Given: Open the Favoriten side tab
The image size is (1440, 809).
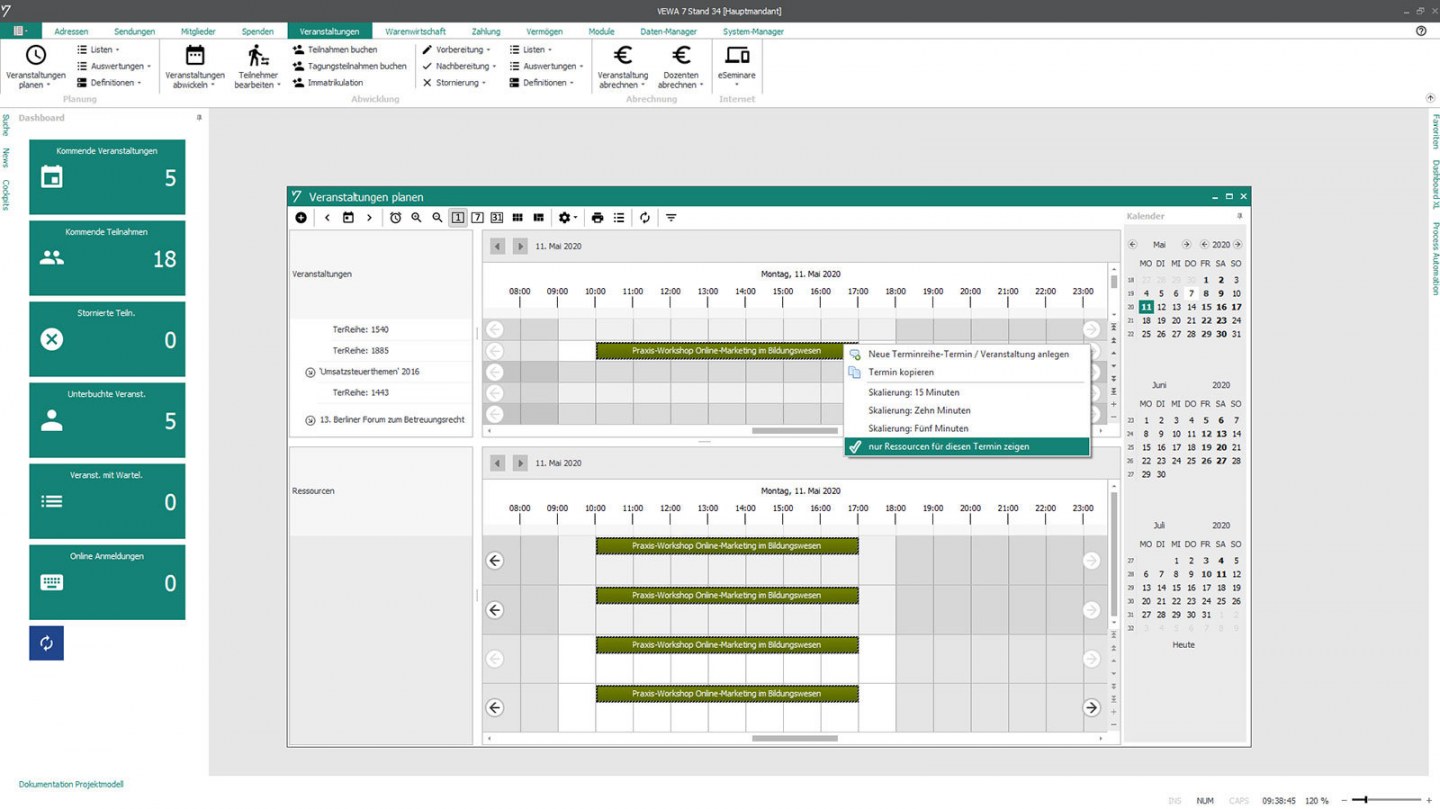Looking at the screenshot, I should point(1435,130).
